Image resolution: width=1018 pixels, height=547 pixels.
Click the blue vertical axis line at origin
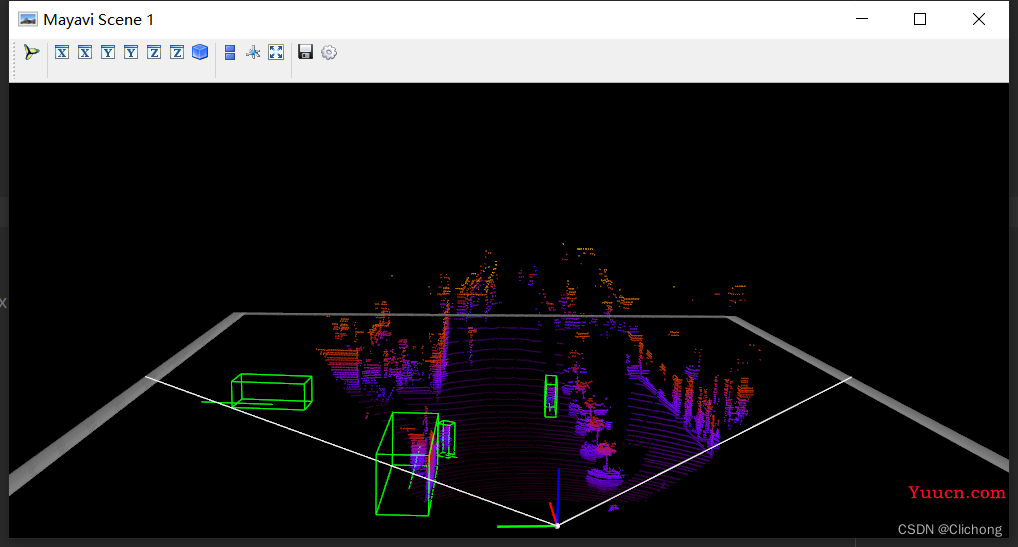(x=558, y=496)
